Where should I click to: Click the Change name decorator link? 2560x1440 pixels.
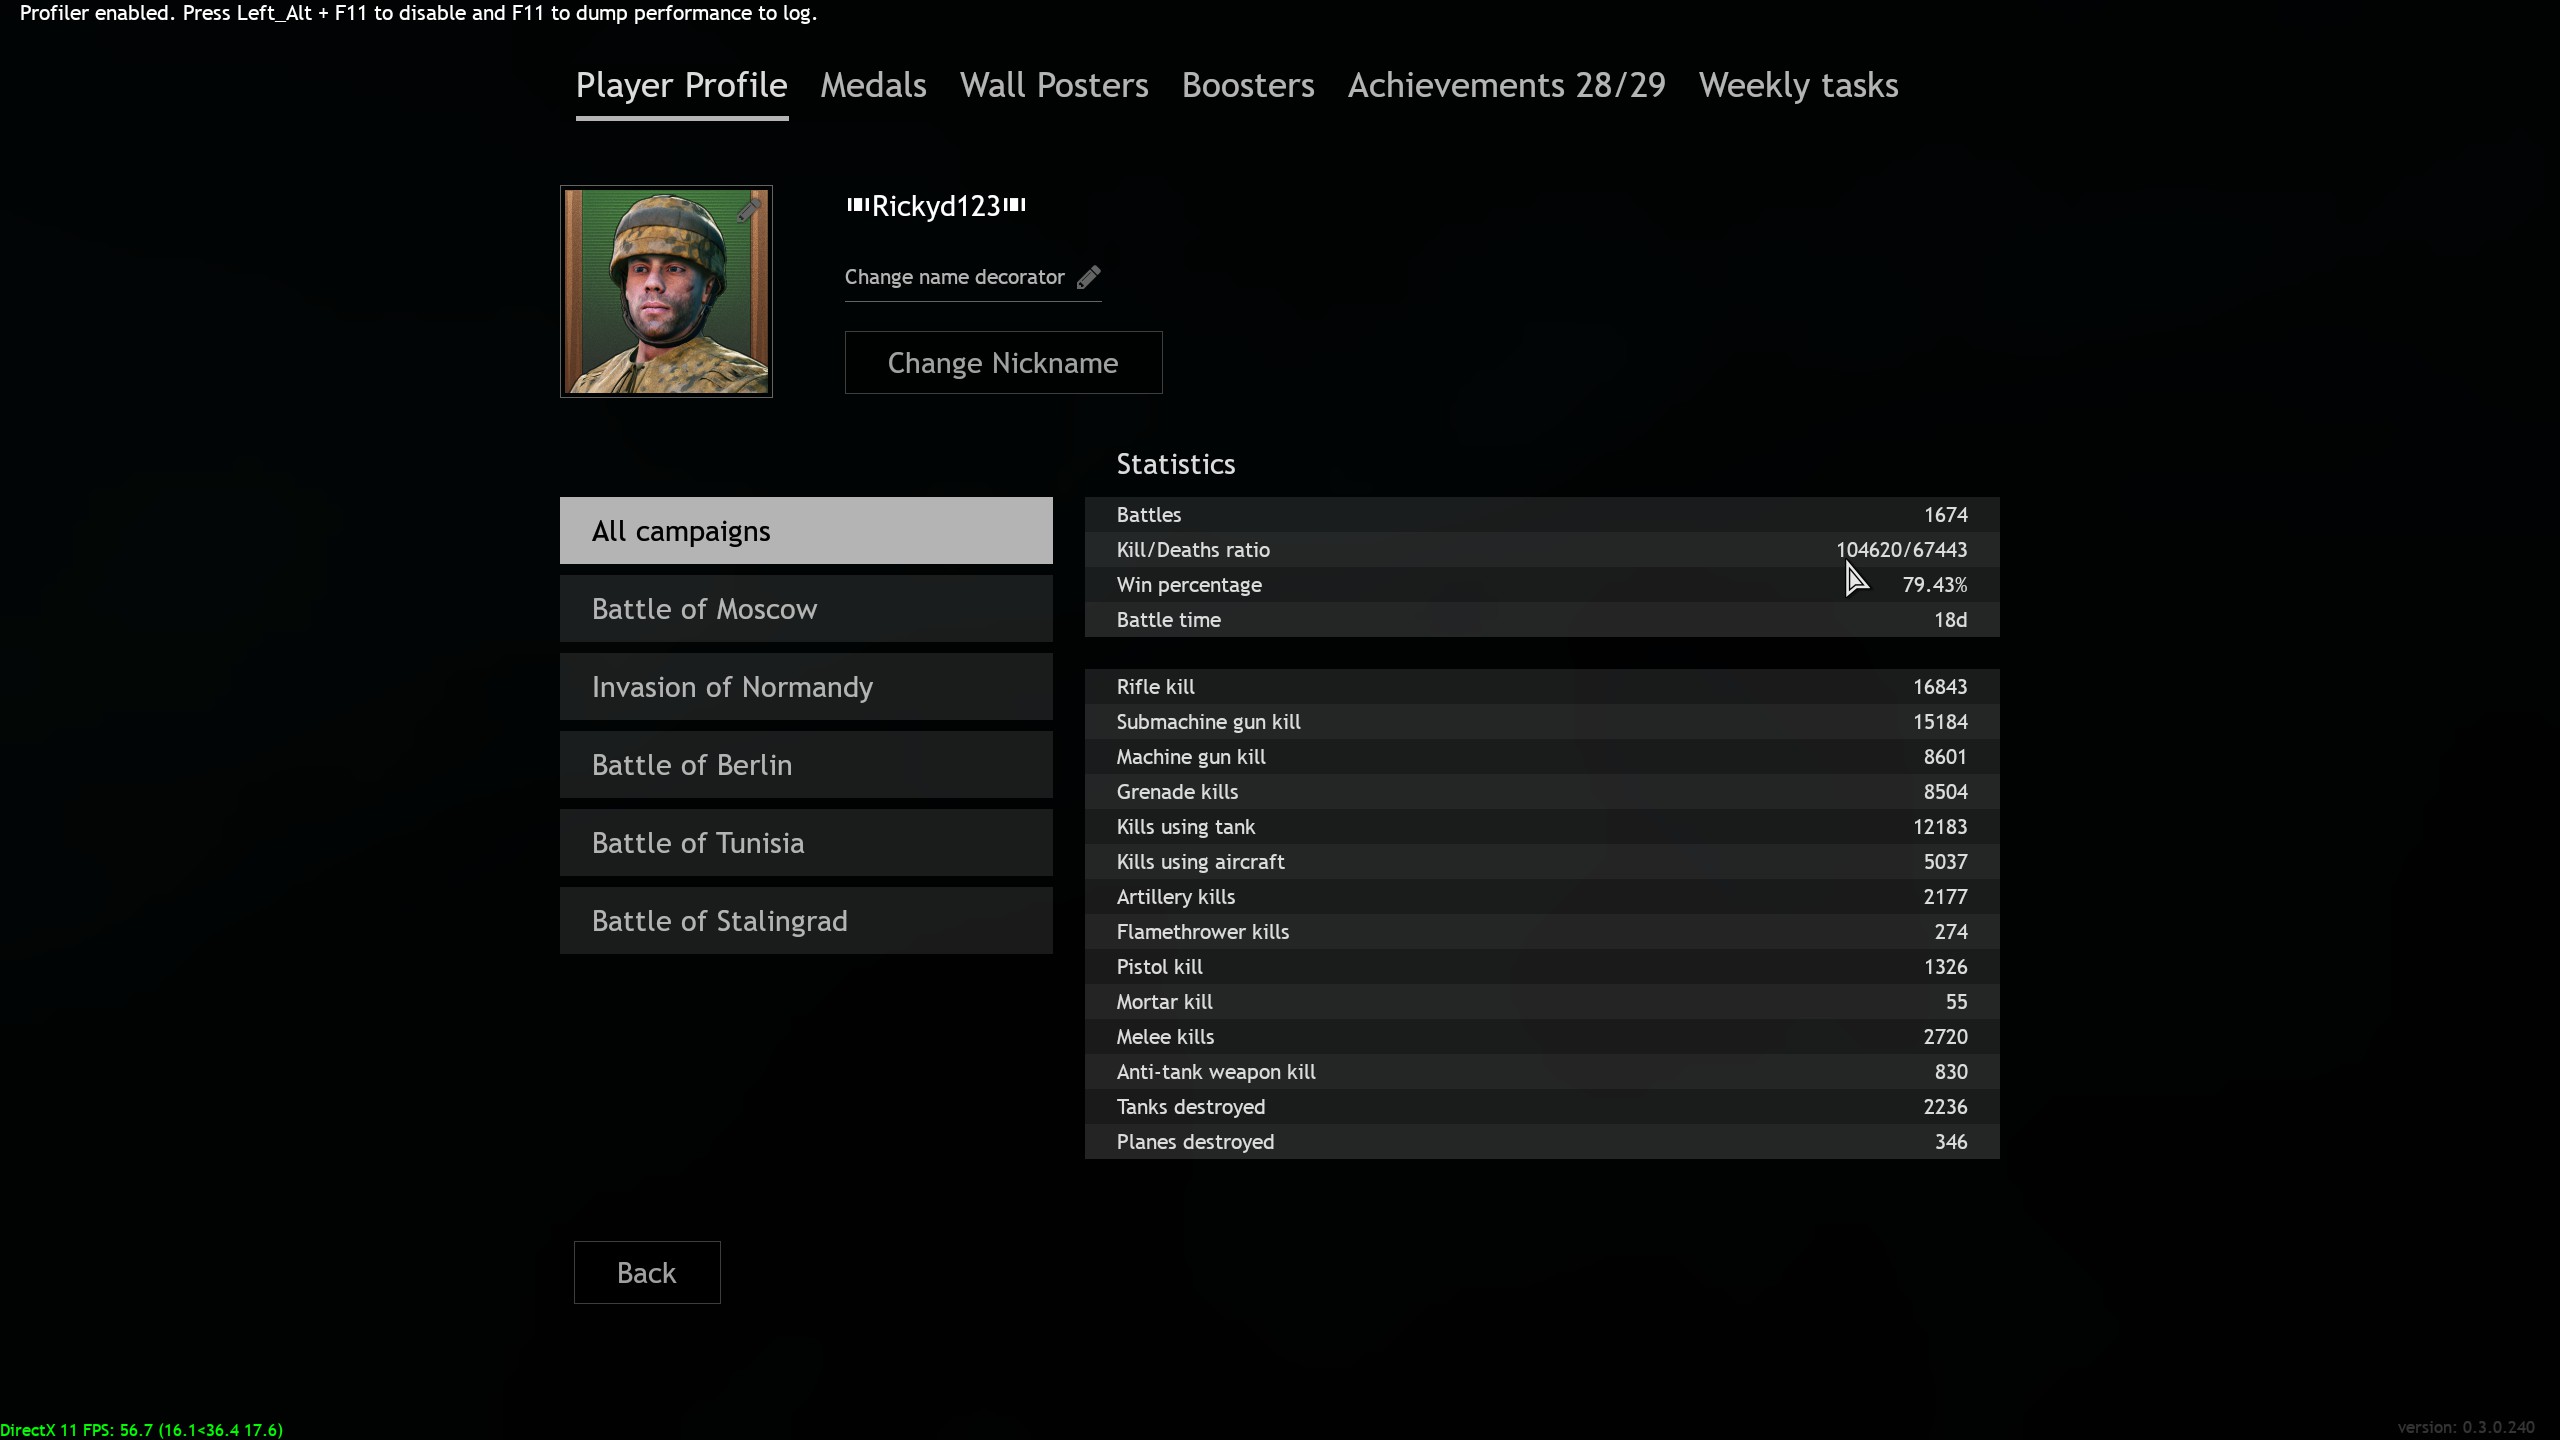tap(954, 277)
